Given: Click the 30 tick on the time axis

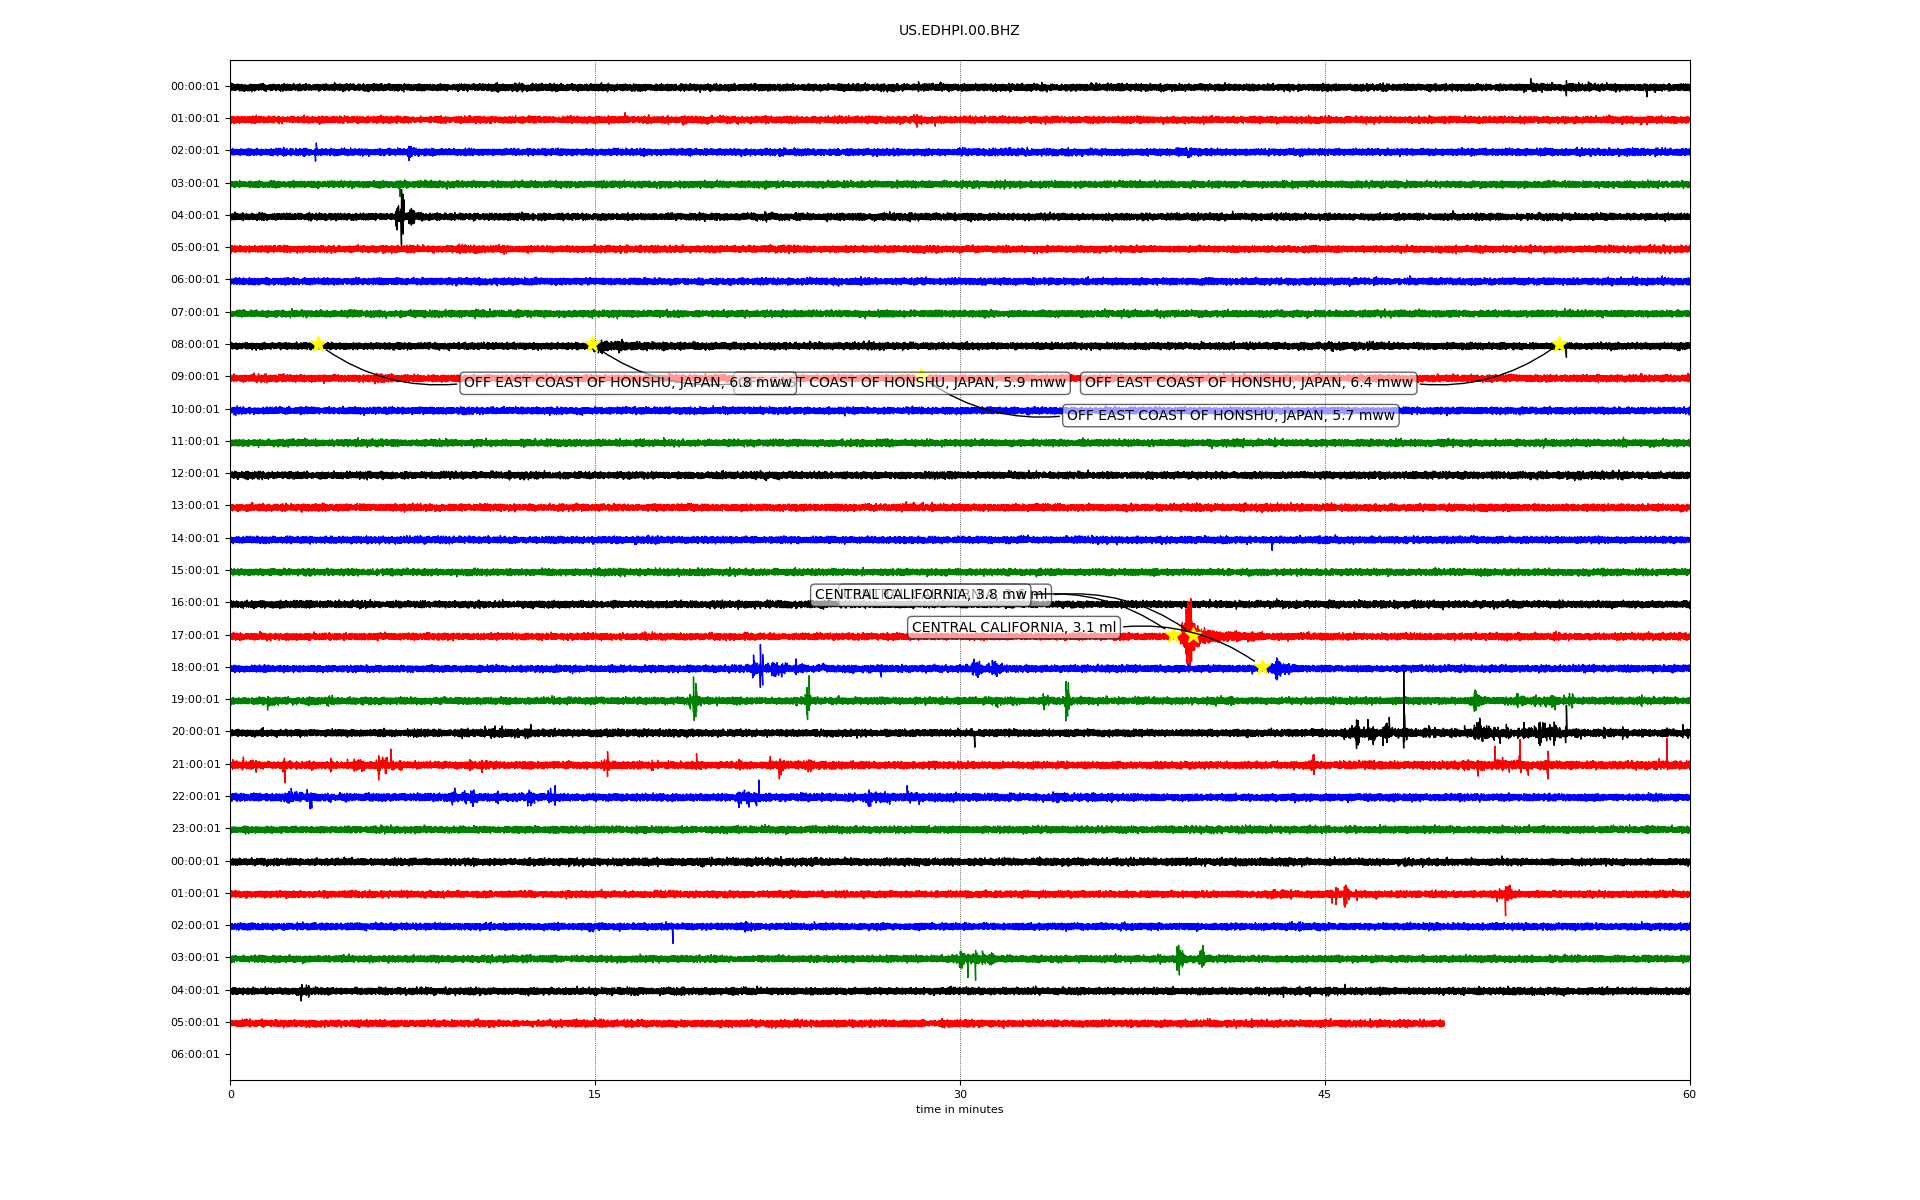Looking at the screenshot, I should pyautogui.click(x=960, y=1094).
